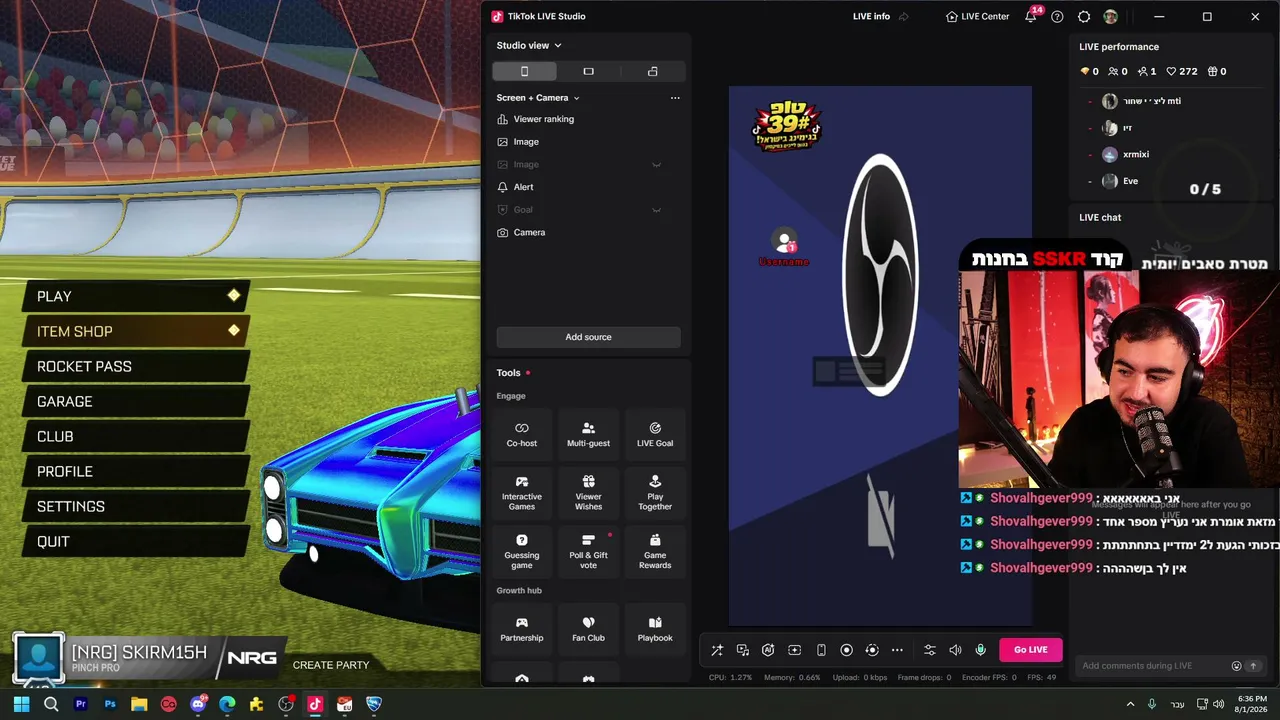Open the LIVE Goal tool

[x=655, y=433]
